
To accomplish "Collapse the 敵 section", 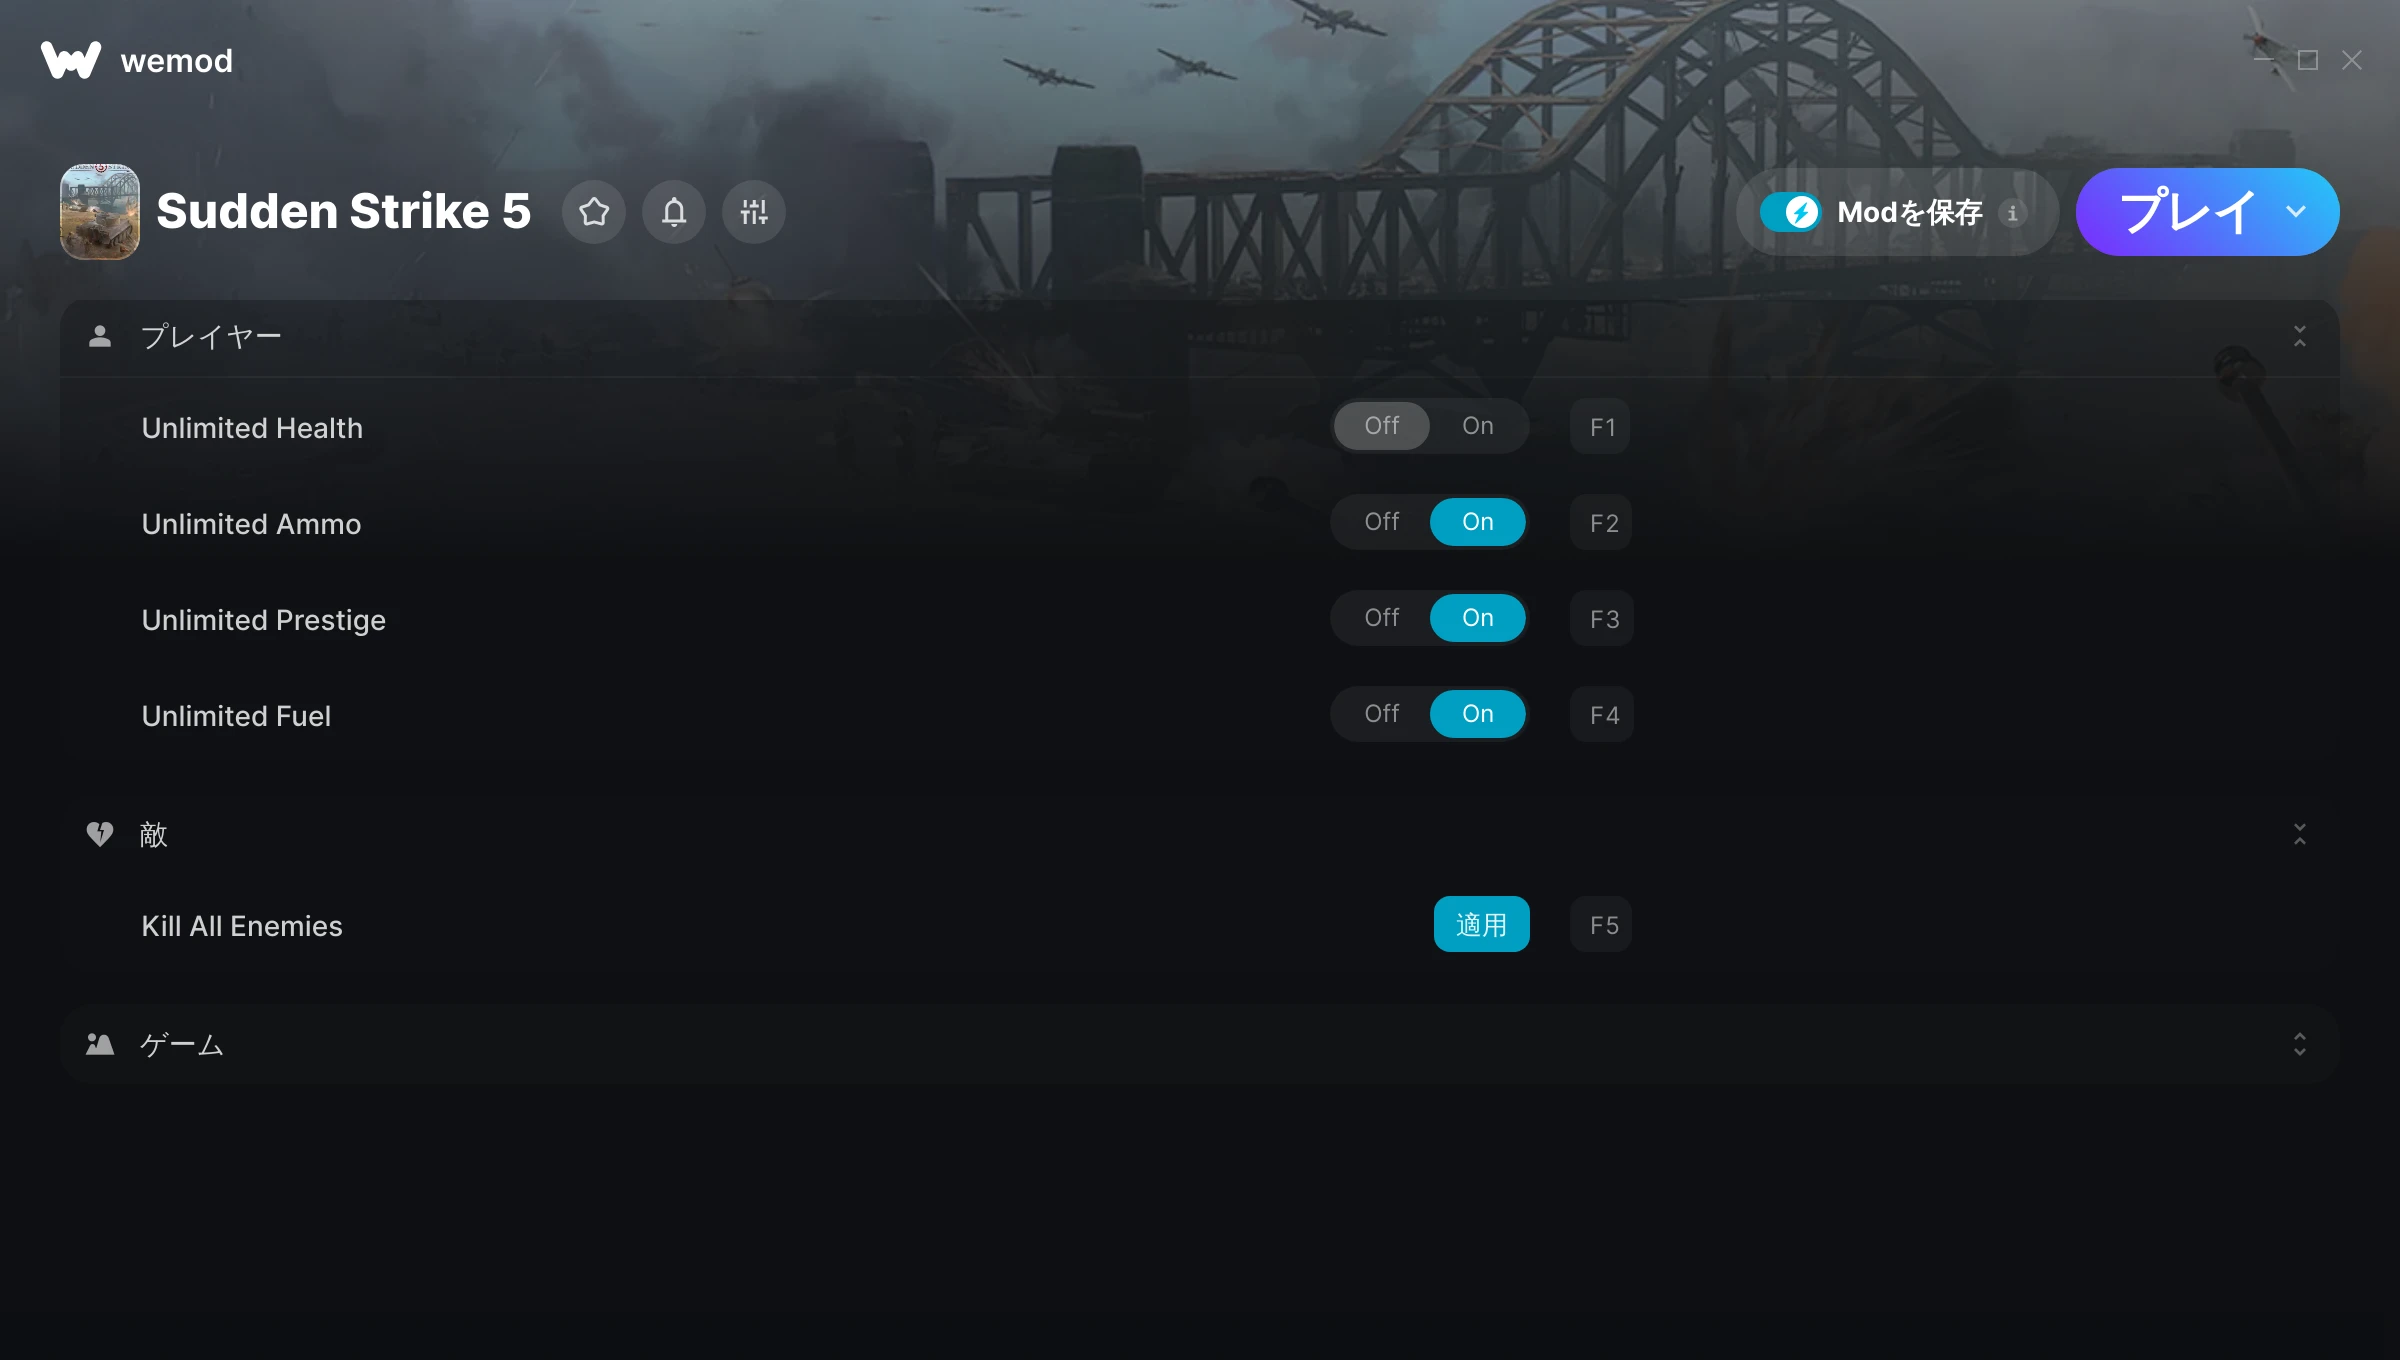I will click(2300, 834).
